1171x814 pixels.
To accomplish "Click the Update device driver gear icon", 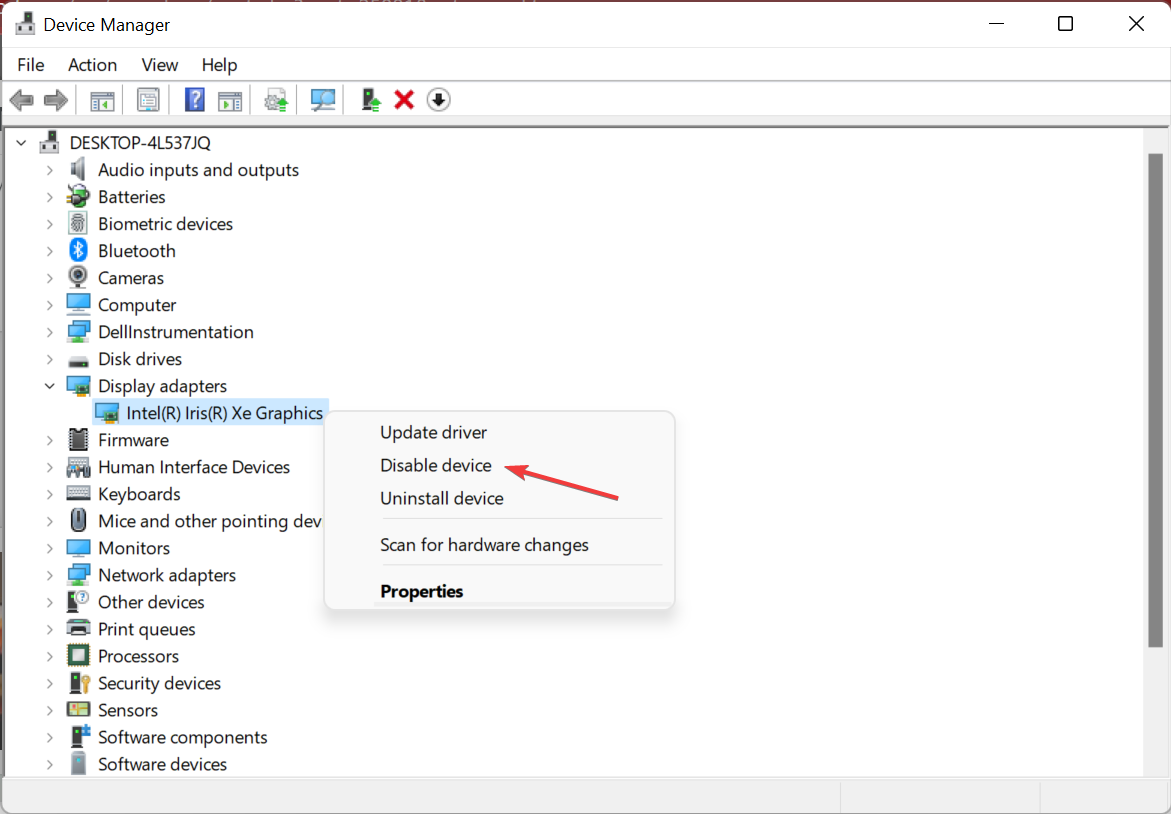I will [x=276, y=100].
